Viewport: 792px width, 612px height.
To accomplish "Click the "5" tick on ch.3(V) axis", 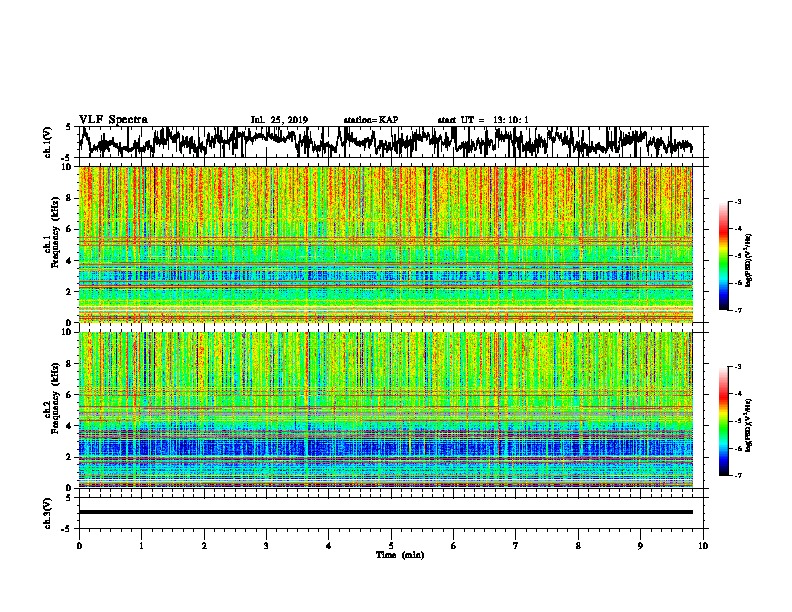I will (68, 498).
